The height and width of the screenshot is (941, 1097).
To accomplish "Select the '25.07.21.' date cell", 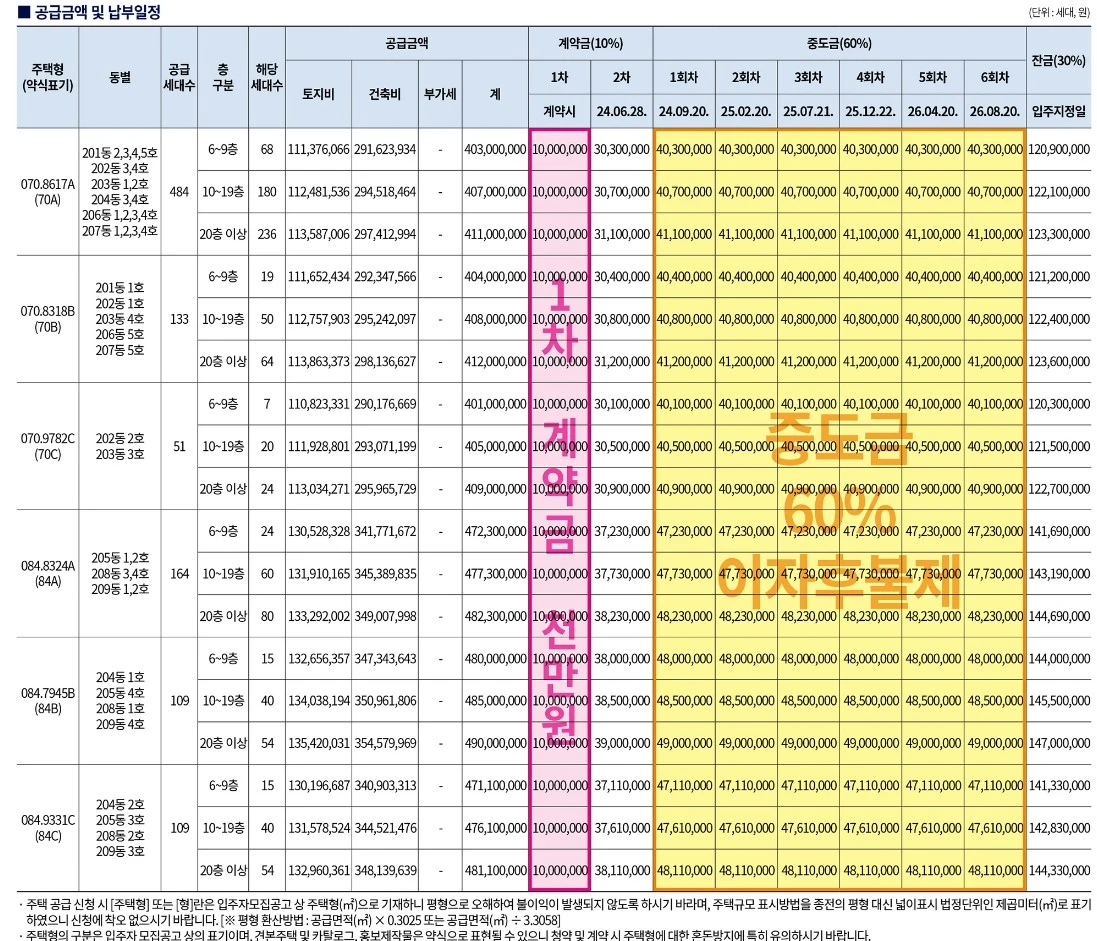I will [x=808, y=111].
